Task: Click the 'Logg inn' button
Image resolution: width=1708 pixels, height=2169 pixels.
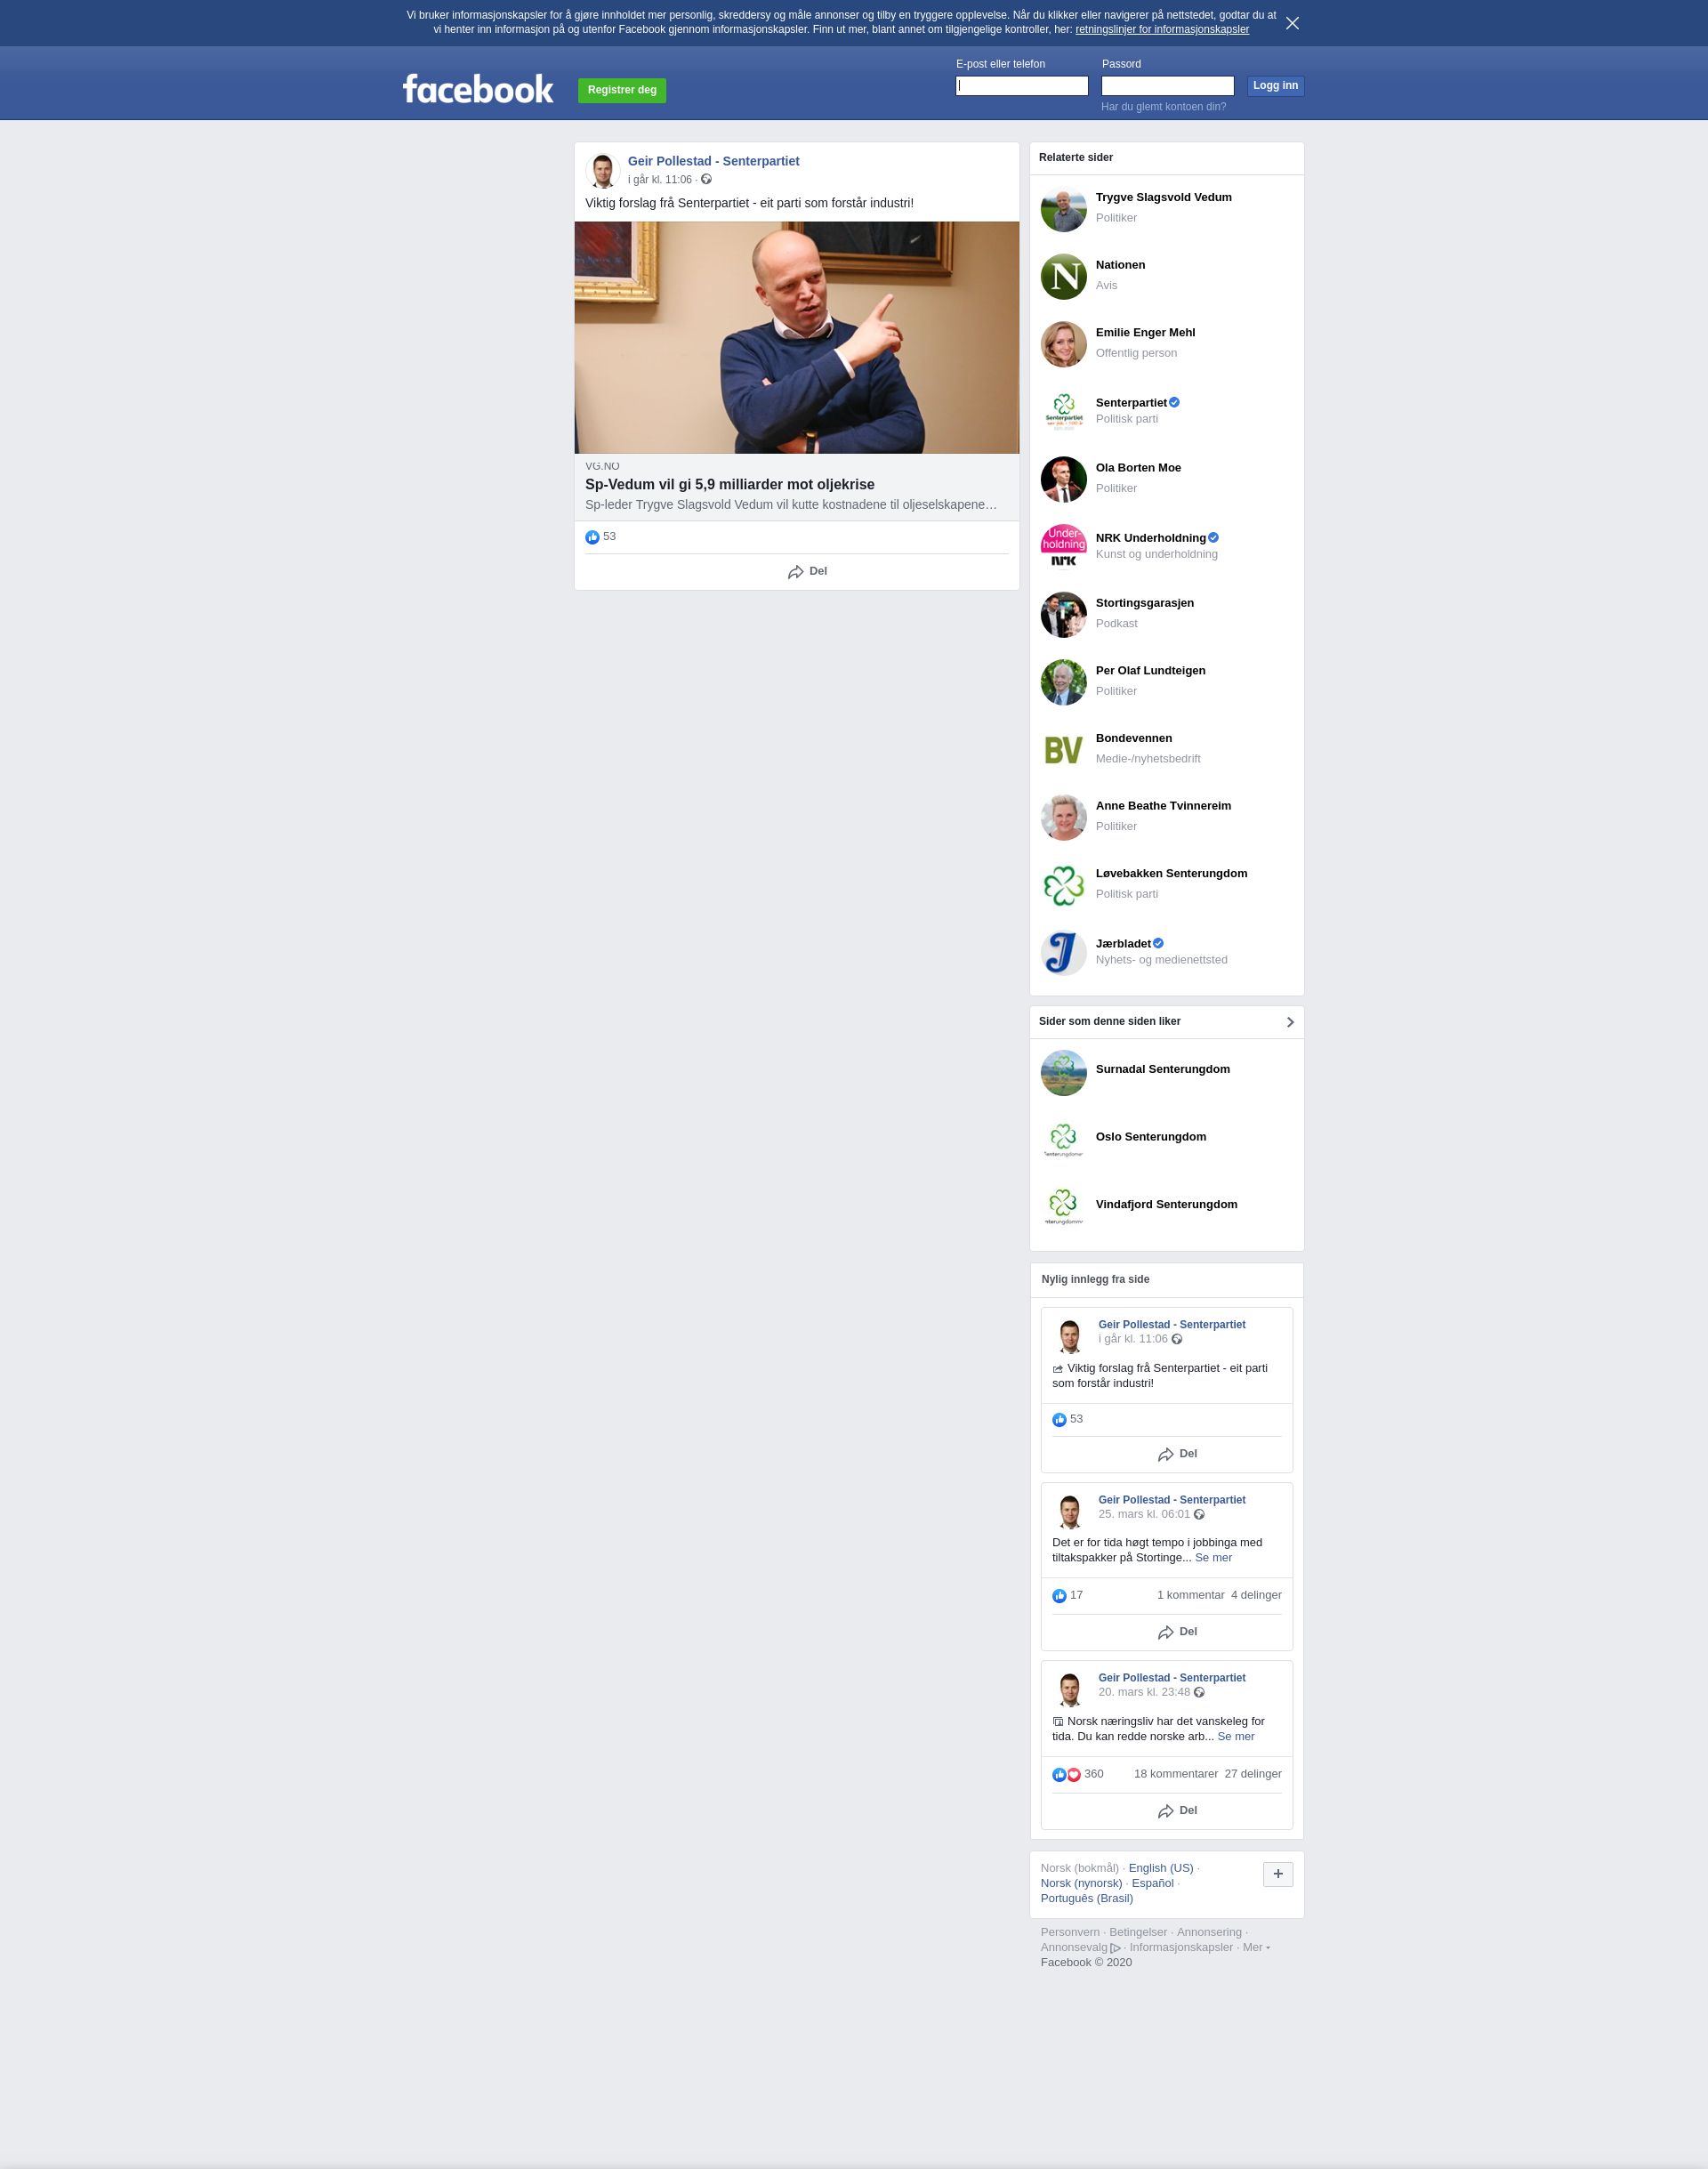Action: pyautogui.click(x=1275, y=86)
